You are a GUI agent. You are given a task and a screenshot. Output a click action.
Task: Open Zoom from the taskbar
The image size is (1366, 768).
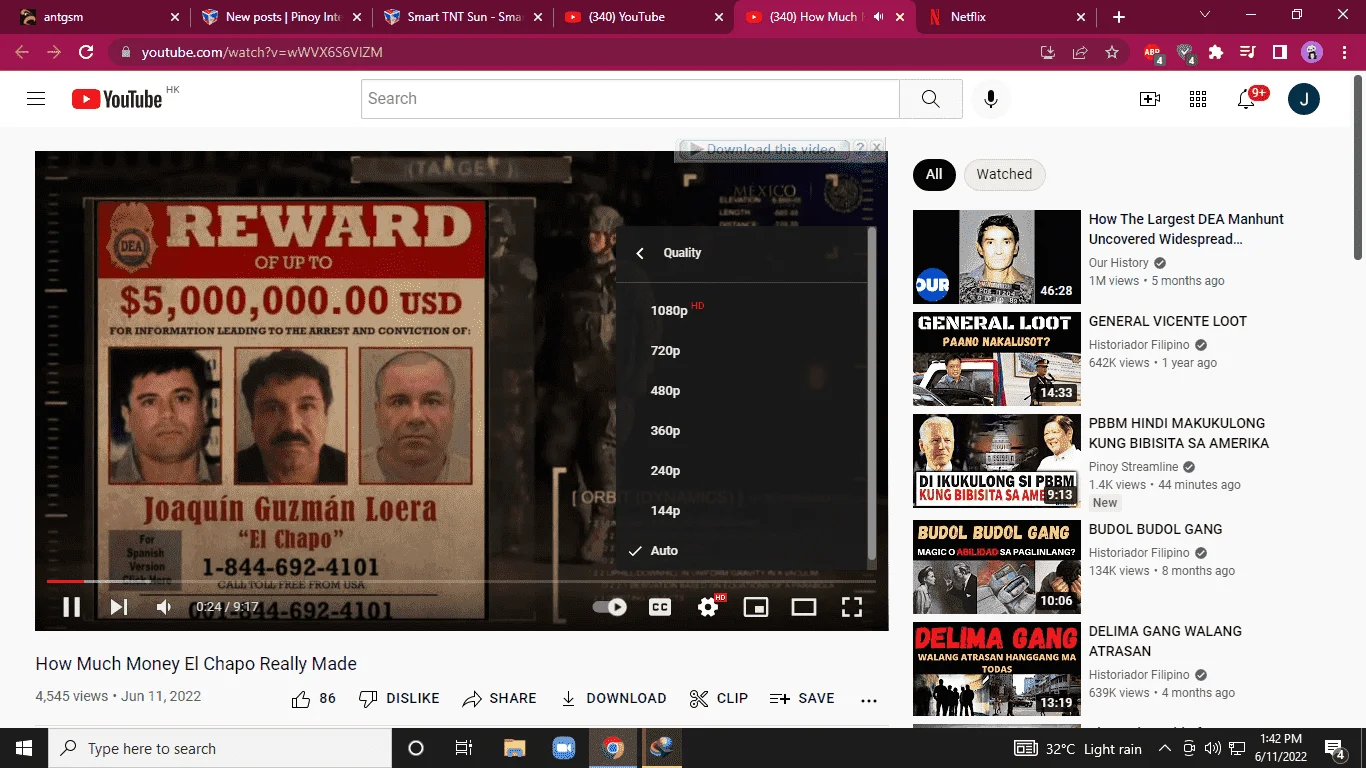[x=564, y=748]
